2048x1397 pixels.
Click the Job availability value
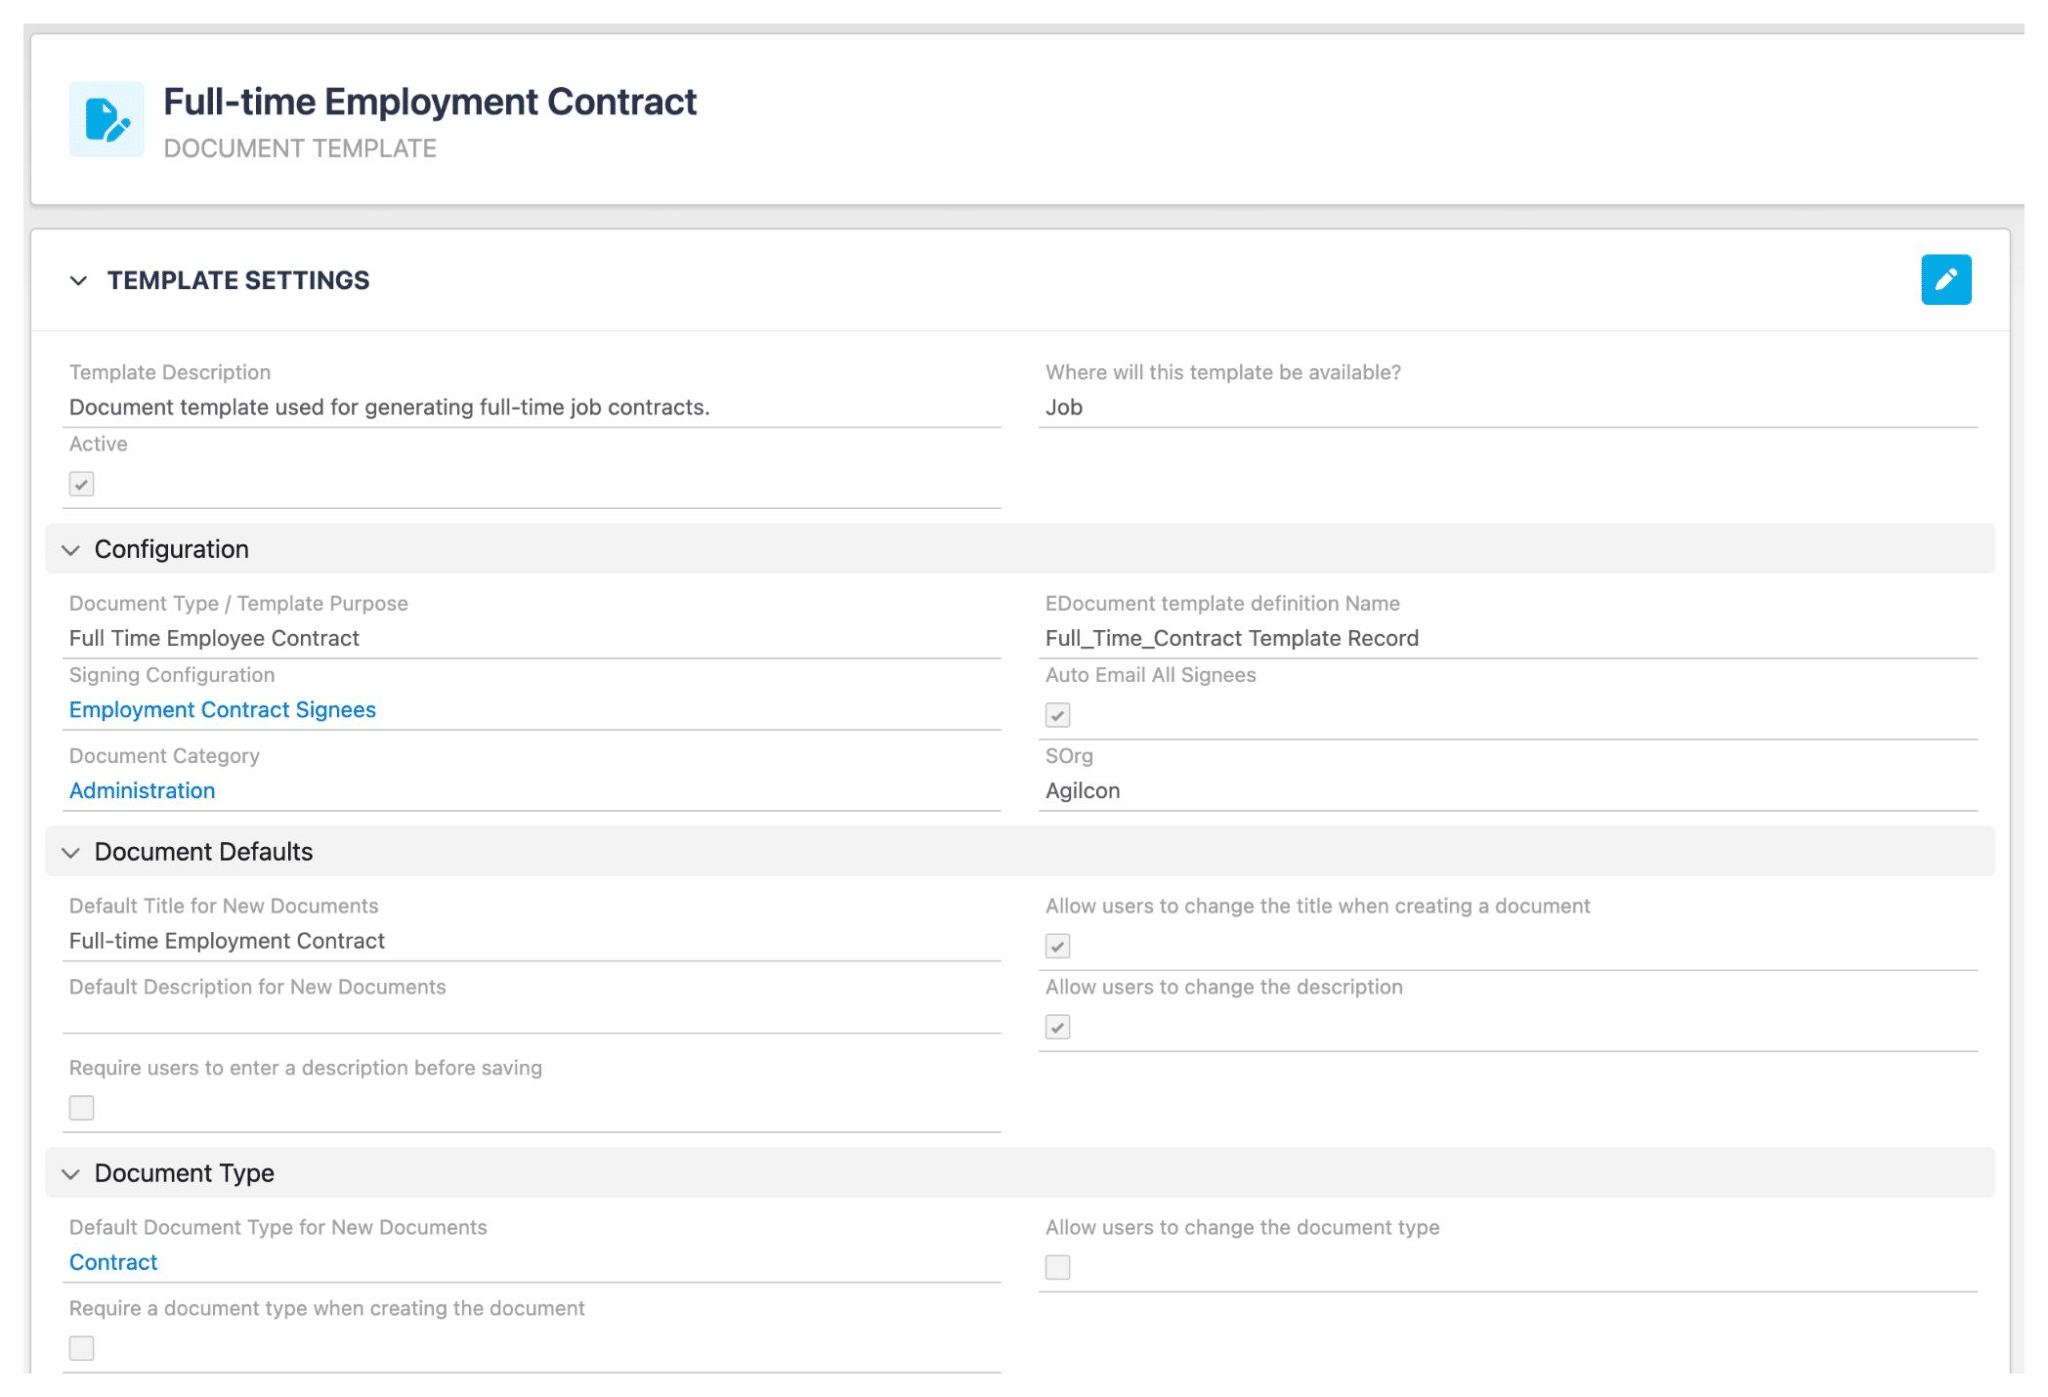[1064, 407]
